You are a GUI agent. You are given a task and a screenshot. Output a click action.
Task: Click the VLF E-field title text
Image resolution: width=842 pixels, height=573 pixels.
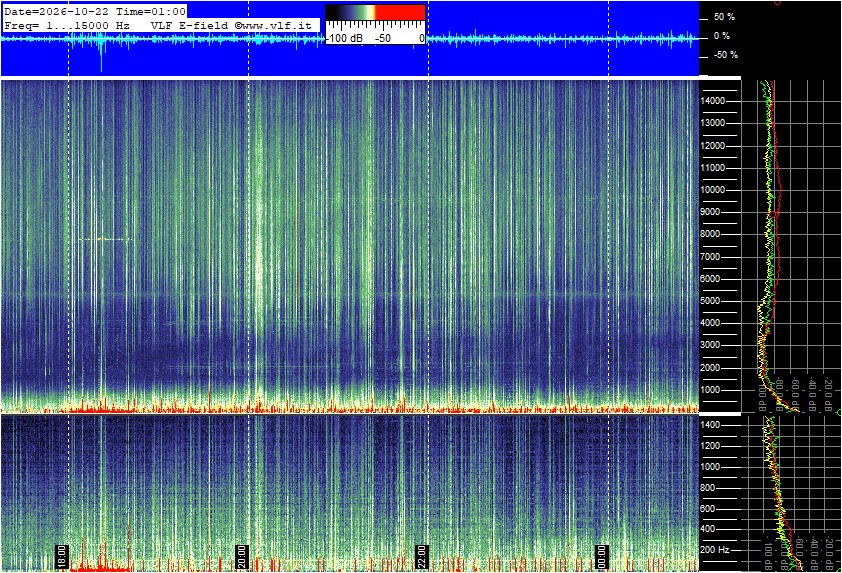click(190, 25)
